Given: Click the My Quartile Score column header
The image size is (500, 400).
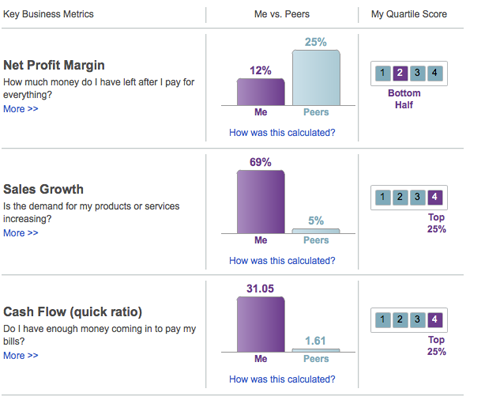Looking at the screenshot, I should click(x=409, y=14).
